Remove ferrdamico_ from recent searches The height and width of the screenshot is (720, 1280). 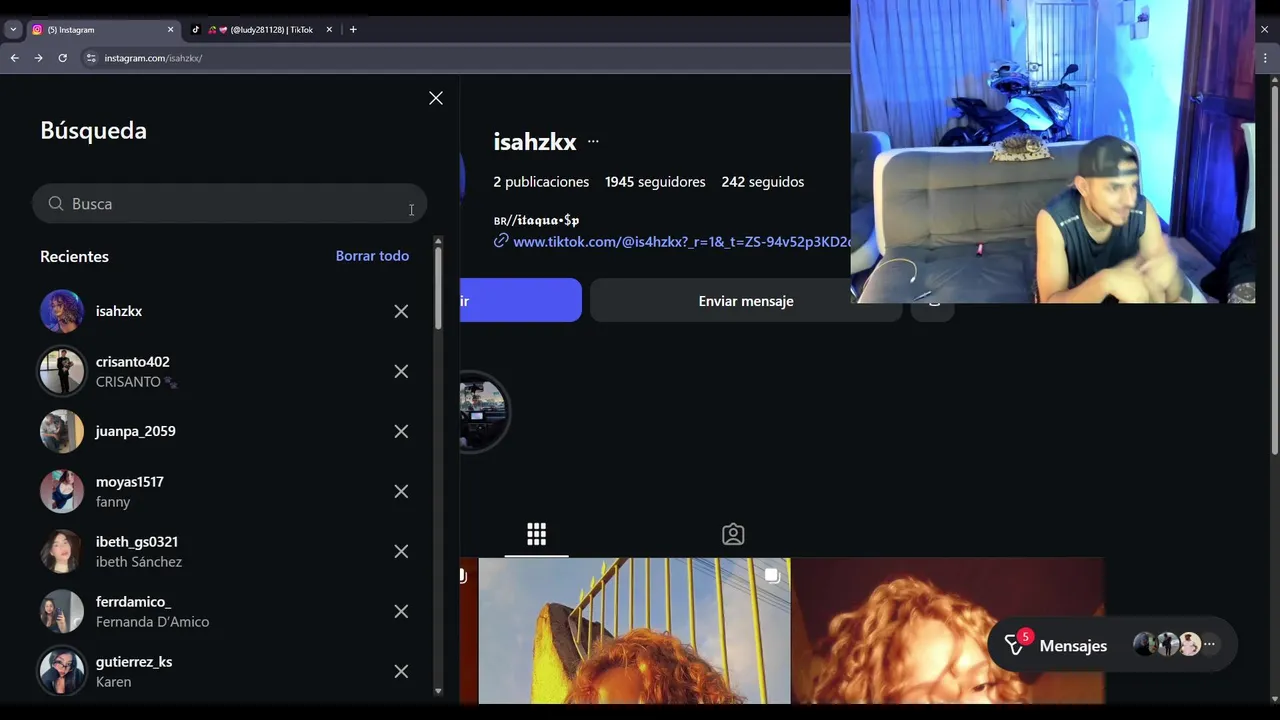(401, 611)
